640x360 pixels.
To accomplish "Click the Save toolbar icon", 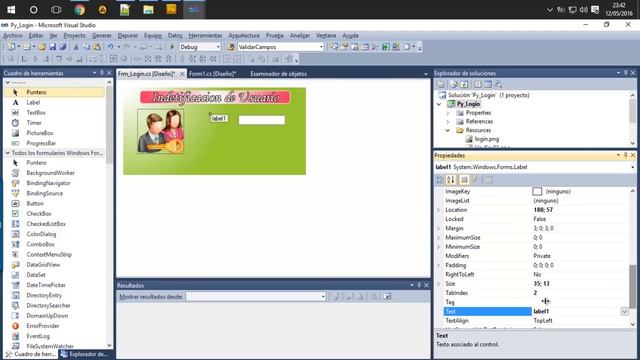I will tap(53, 47).
